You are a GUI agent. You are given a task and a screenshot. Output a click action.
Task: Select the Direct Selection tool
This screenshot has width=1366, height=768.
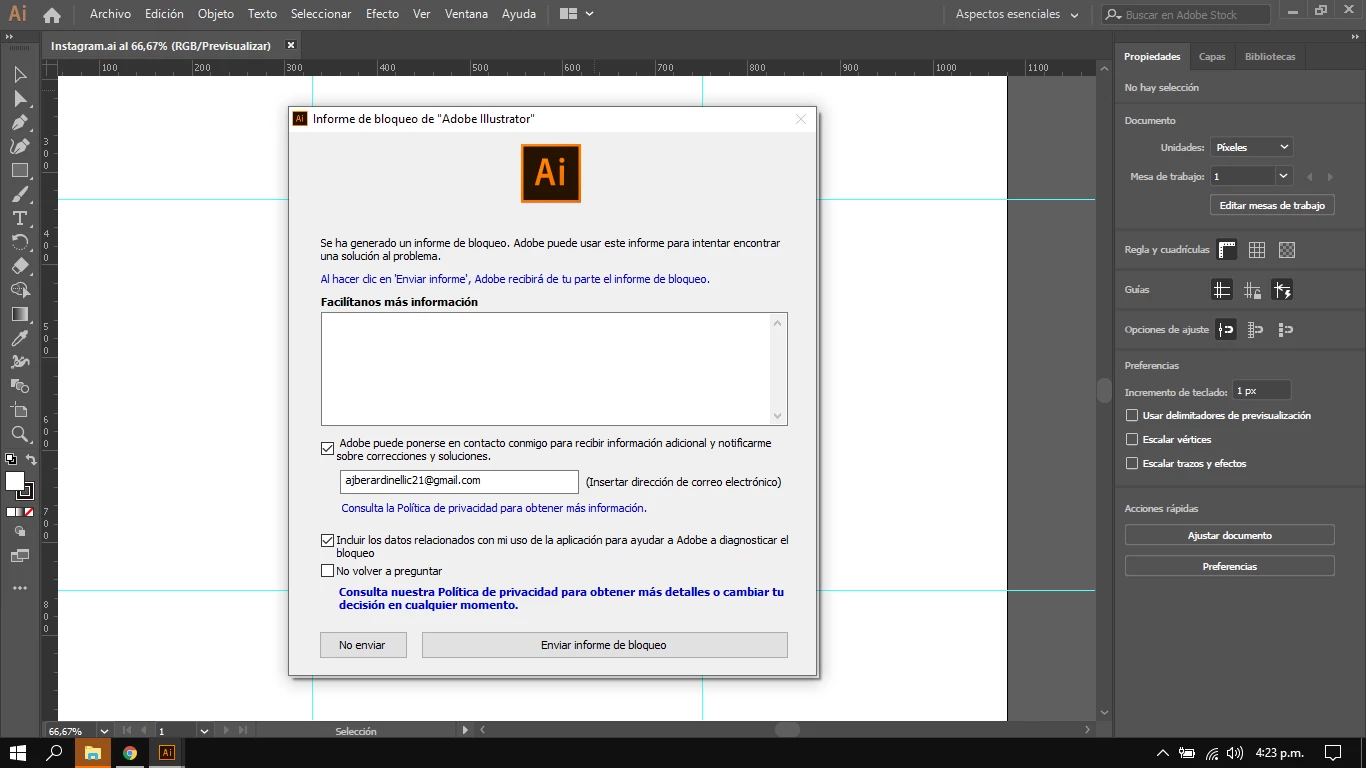pyautogui.click(x=20, y=99)
